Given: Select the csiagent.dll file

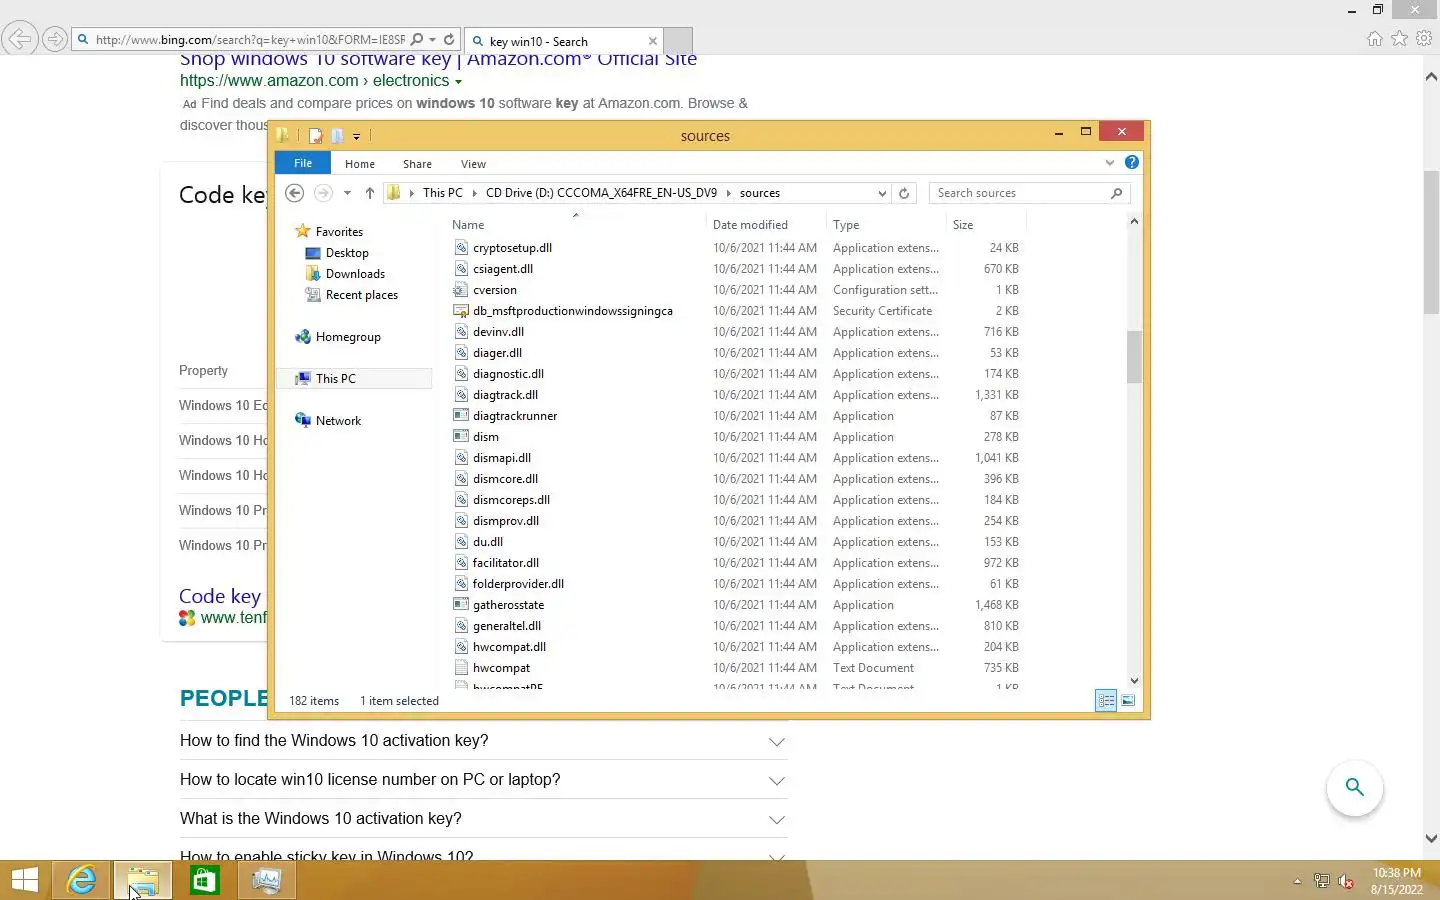Looking at the screenshot, I should [x=503, y=269].
